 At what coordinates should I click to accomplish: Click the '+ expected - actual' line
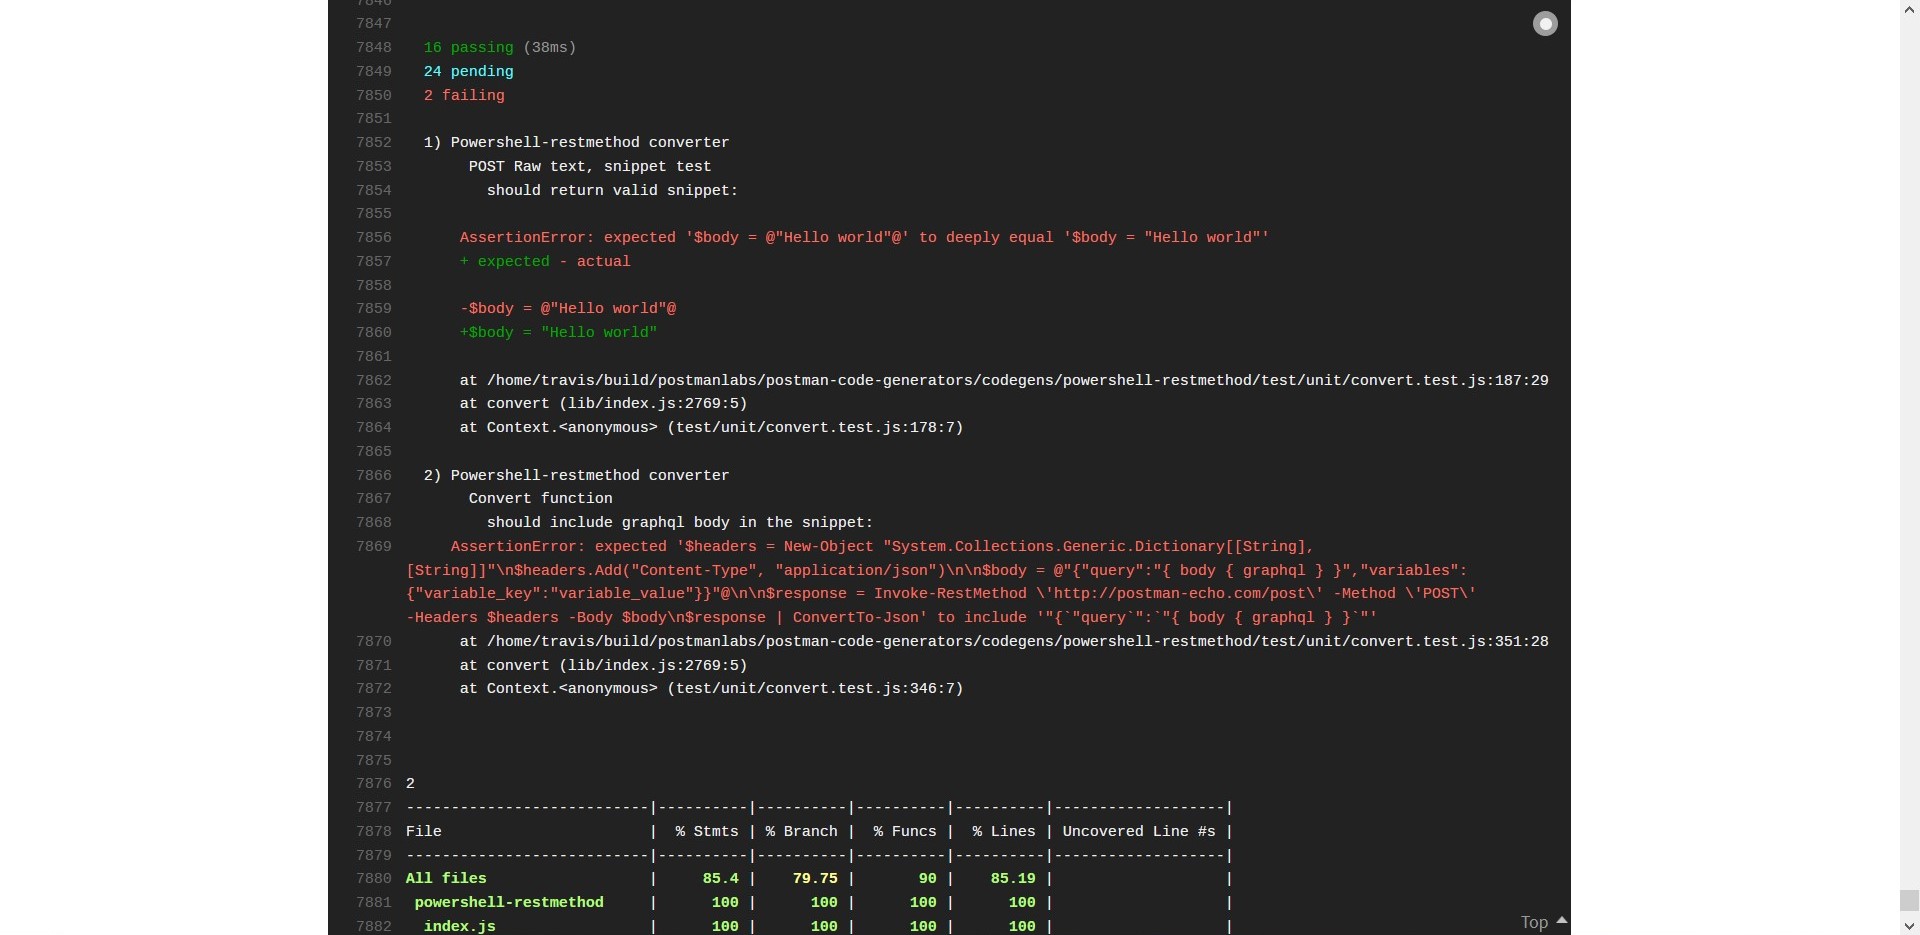click(545, 262)
